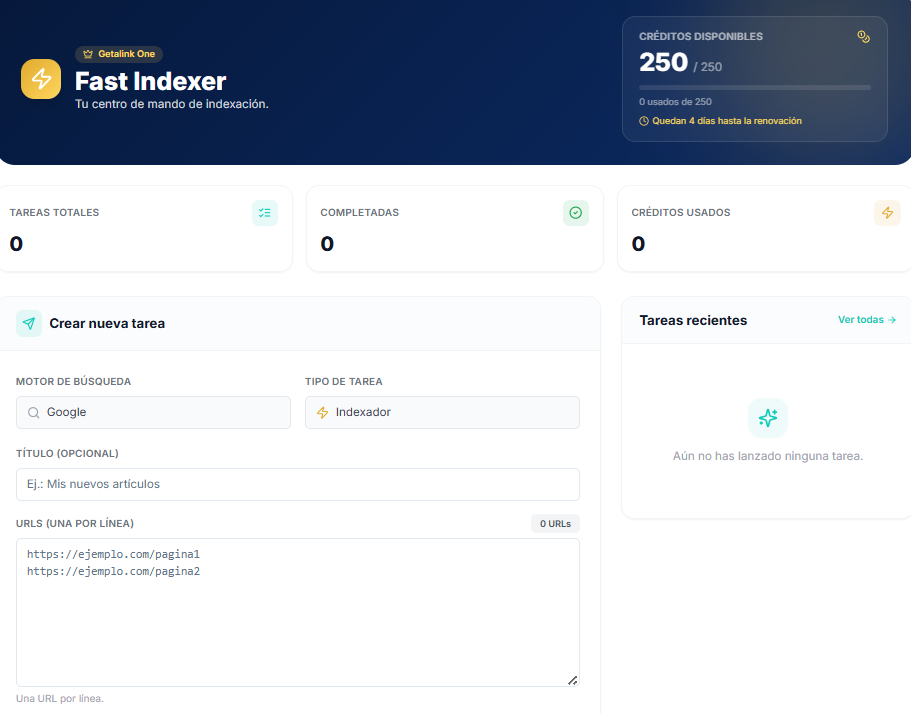Click the Getalink One badge
Image resolution: width=911 pixels, height=714 pixels.
pos(119,54)
